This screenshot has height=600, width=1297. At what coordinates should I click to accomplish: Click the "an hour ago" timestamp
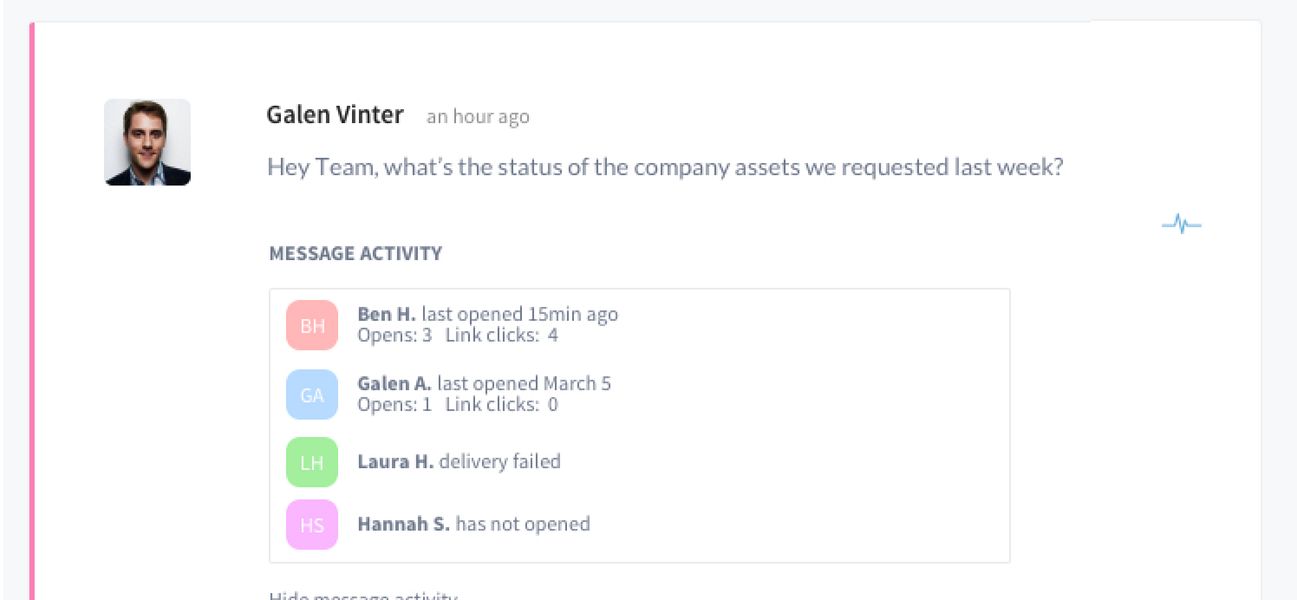[x=478, y=117]
